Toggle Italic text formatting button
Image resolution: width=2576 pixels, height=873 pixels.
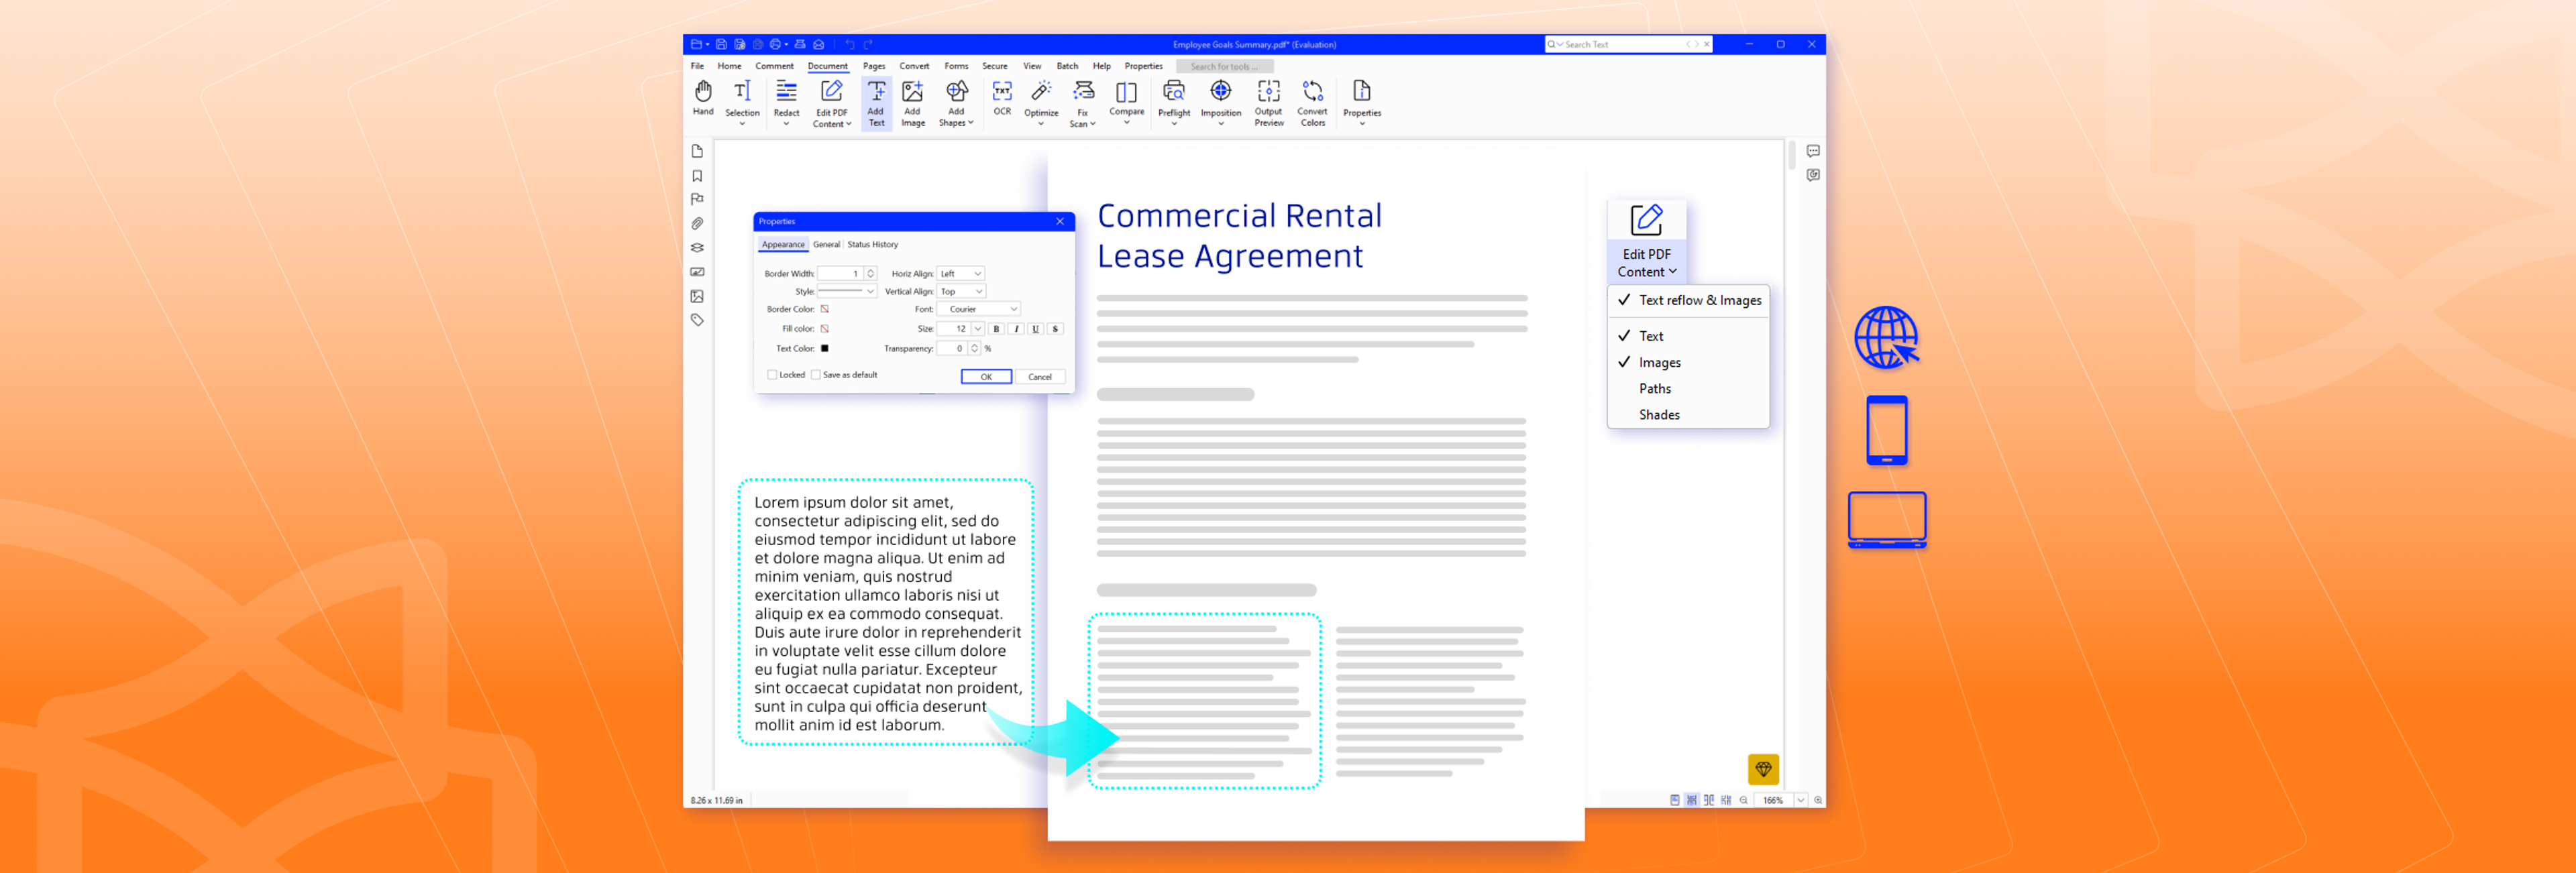pyautogui.click(x=1016, y=328)
